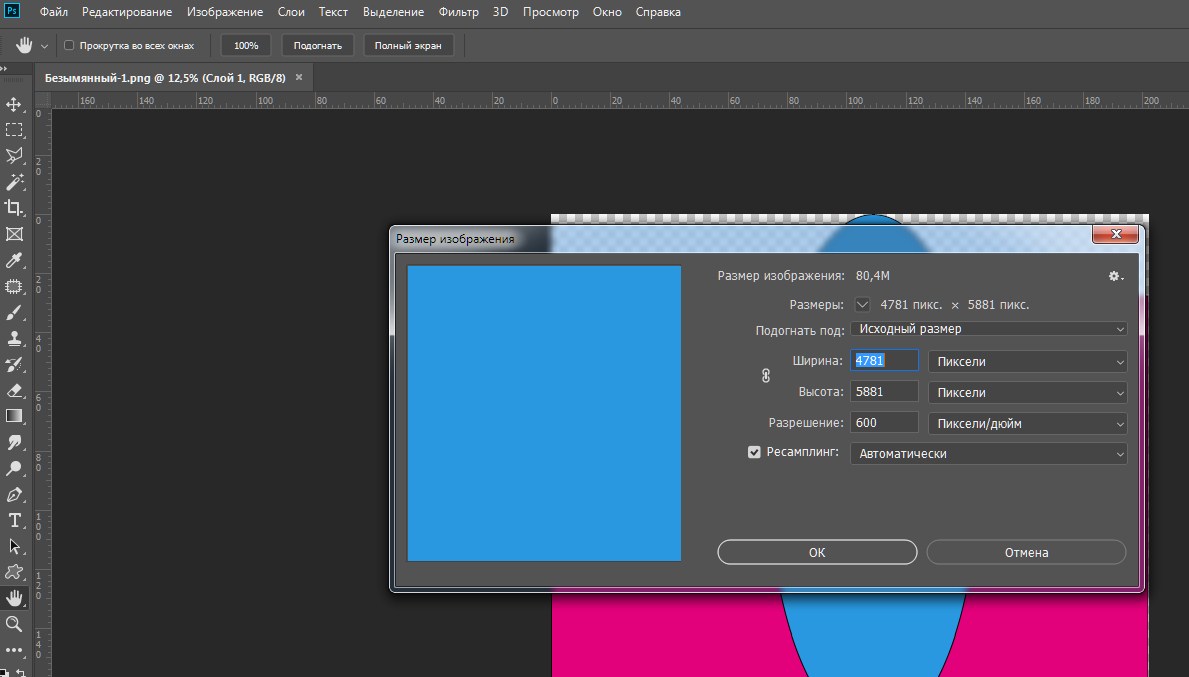The width and height of the screenshot is (1189, 677).
Task: Open the height units 'Пиксели' dropdown
Action: click(x=1027, y=393)
